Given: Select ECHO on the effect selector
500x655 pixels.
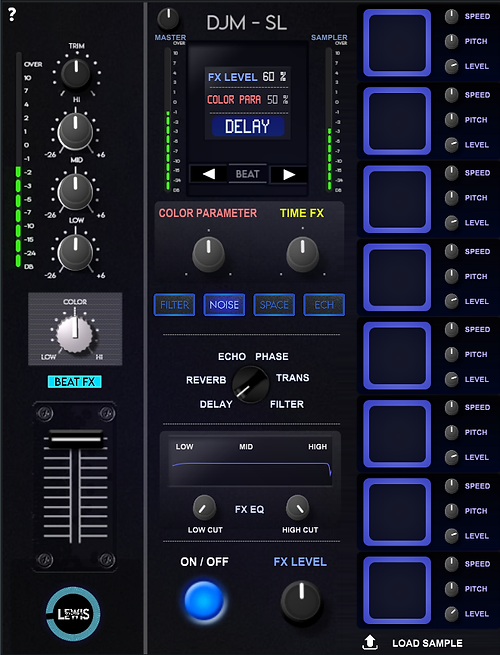Looking at the screenshot, I should point(231,356).
